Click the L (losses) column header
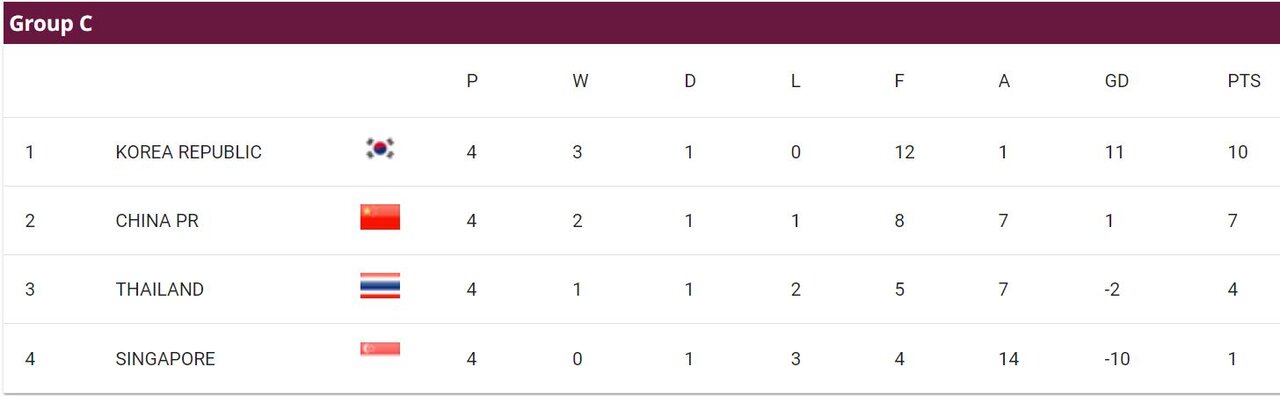 point(795,82)
